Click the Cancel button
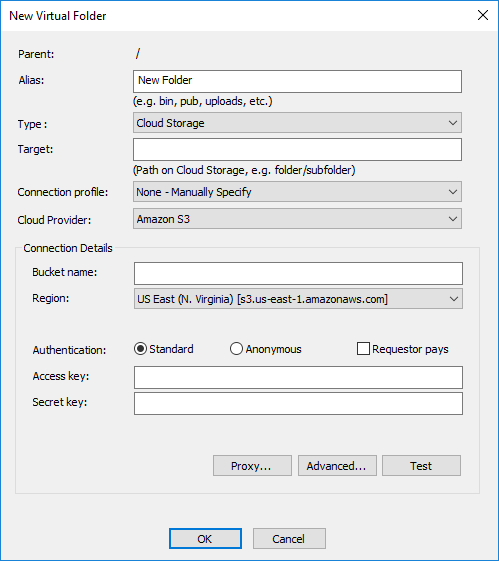The height and width of the screenshot is (561, 499). click(289, 539)
